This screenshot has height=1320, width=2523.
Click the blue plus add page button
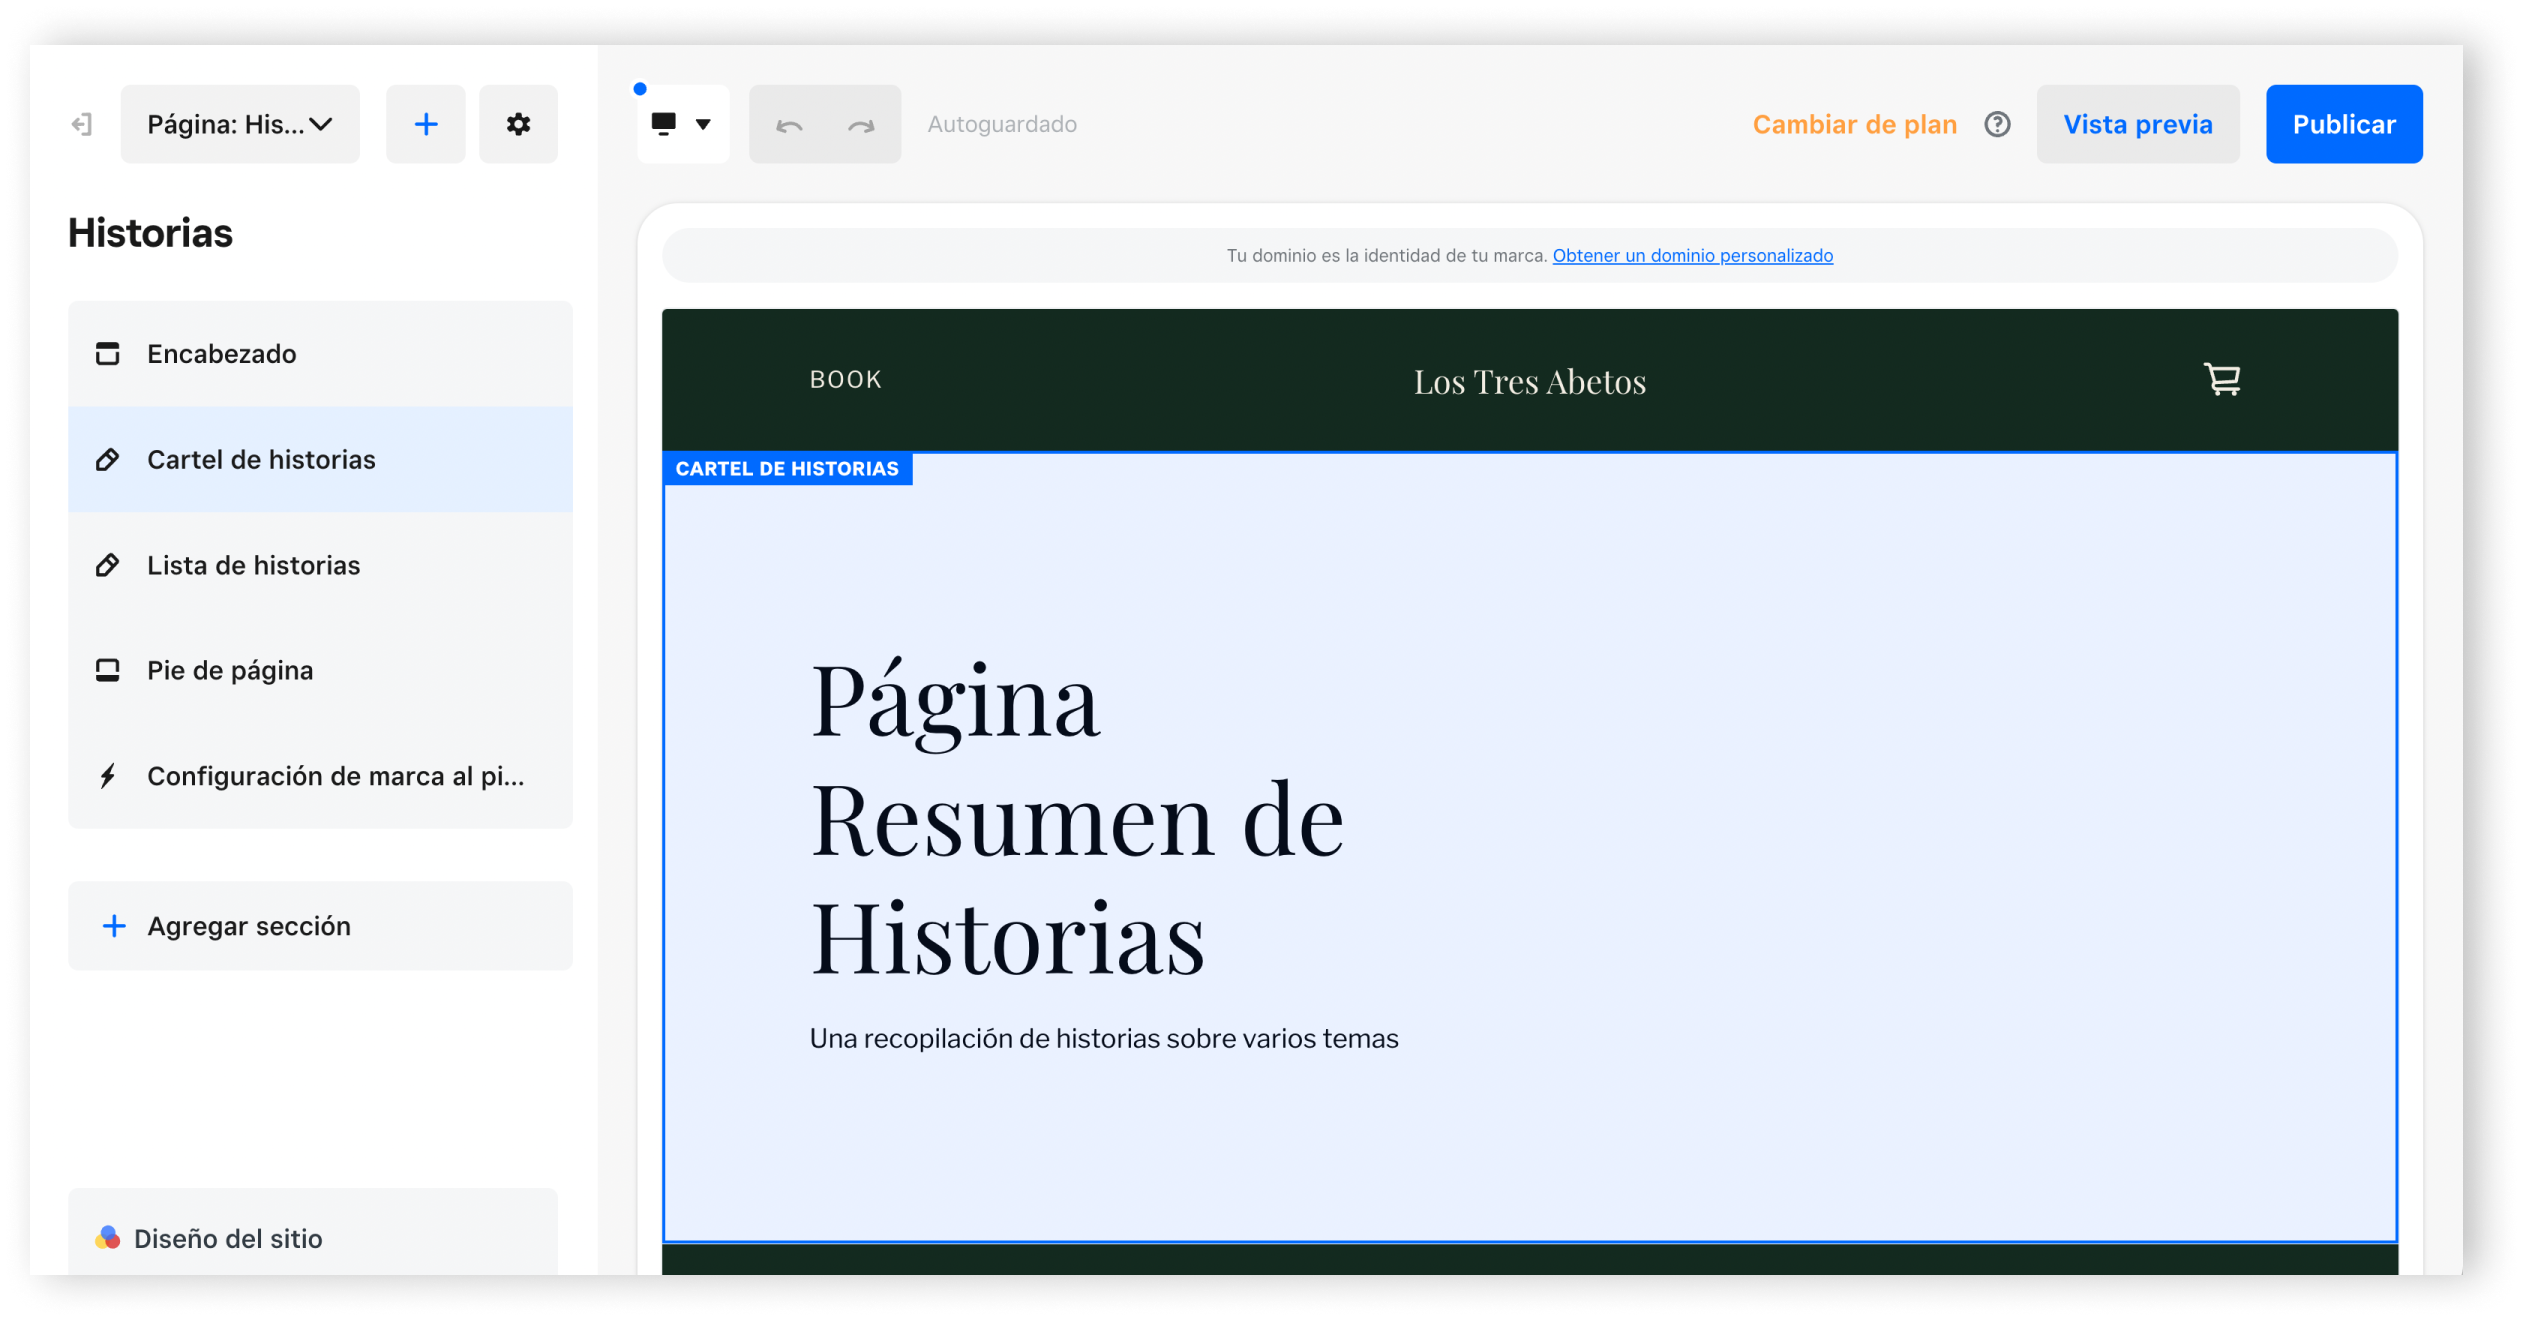pyautogui.click(x=426, y=124)
